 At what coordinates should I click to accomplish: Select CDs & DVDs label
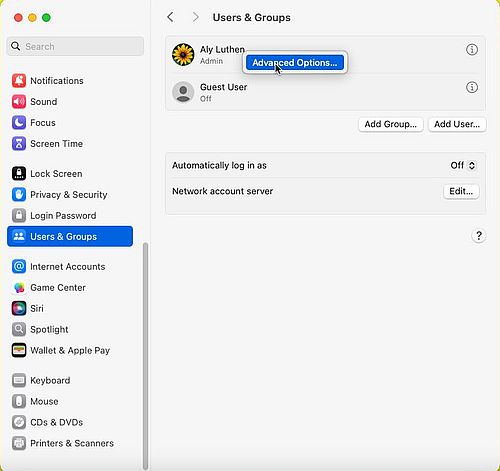[x=56, y=422]
